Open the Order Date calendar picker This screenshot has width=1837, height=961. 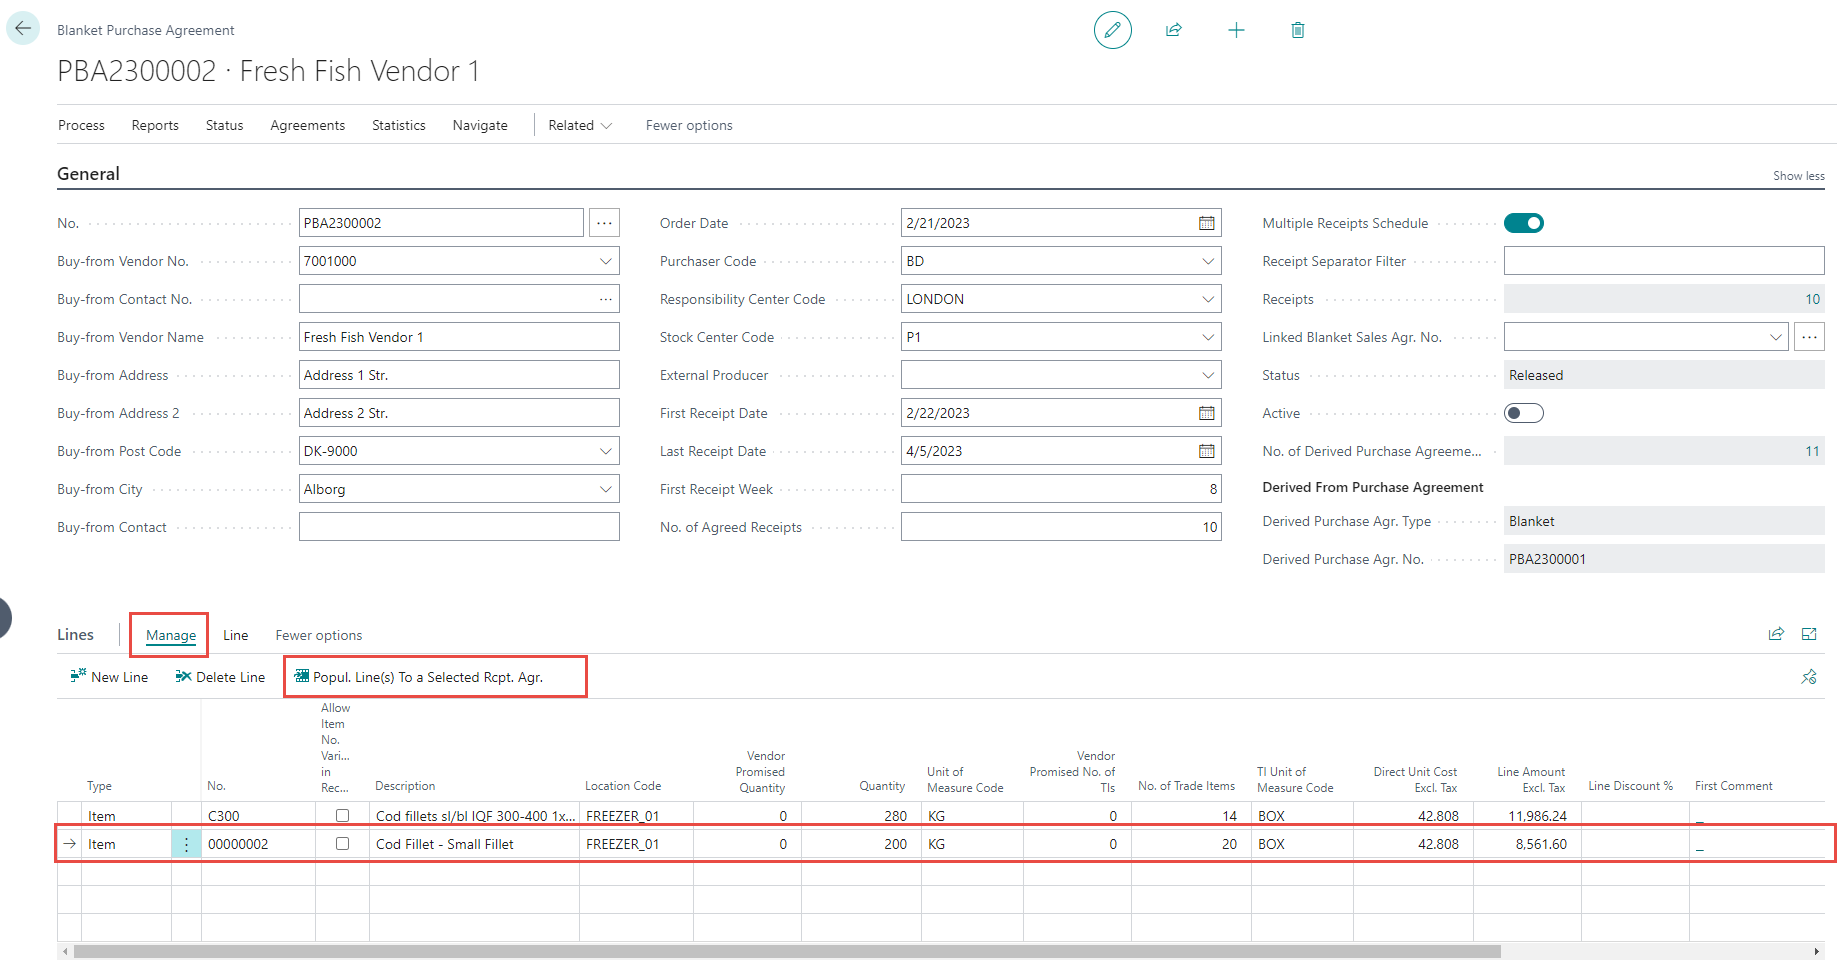click(x=1207, y=223)
